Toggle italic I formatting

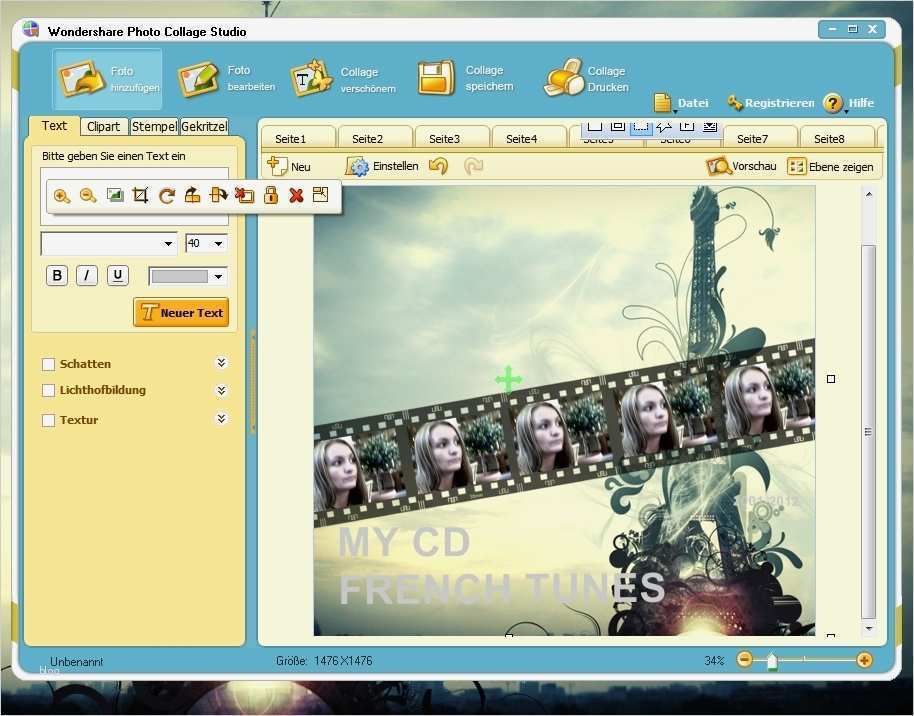[x=87, y=275]
